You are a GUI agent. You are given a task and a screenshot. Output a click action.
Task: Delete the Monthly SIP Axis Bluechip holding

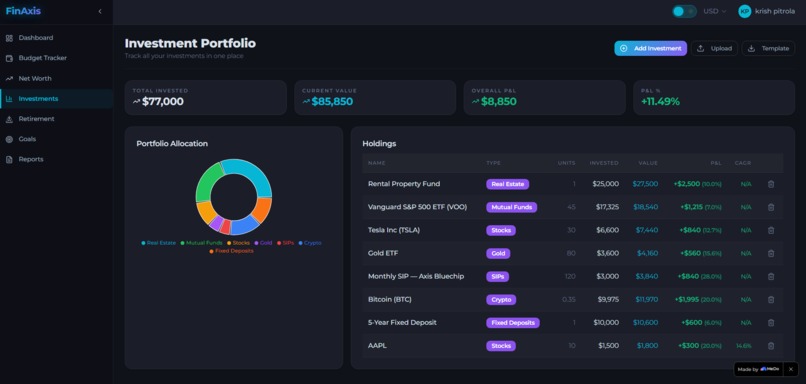point(771,277)
